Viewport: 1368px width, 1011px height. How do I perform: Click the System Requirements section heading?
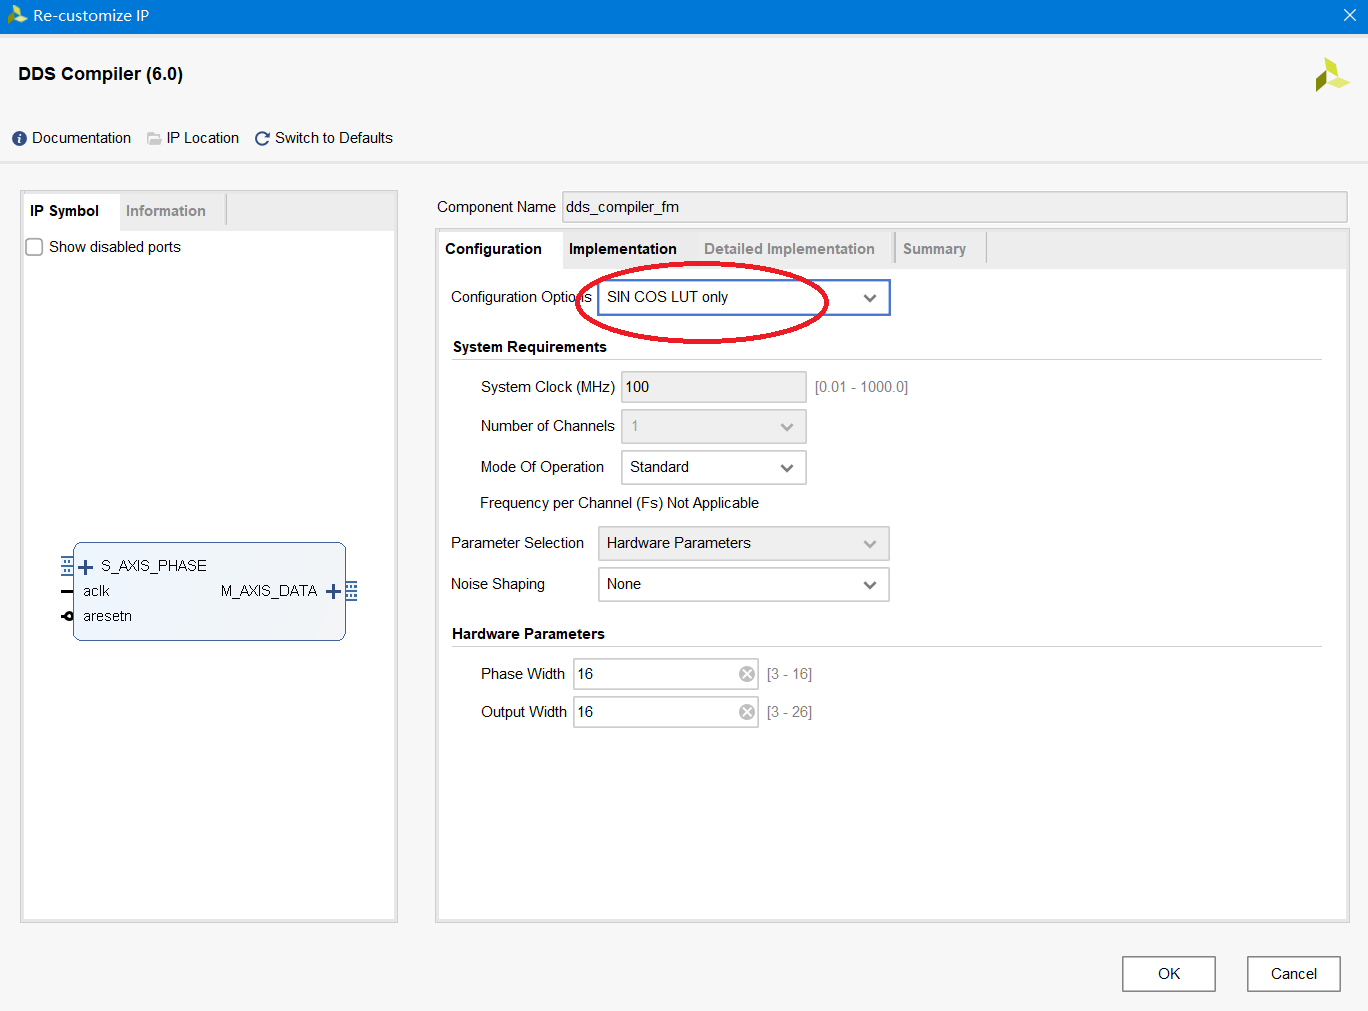529,347
